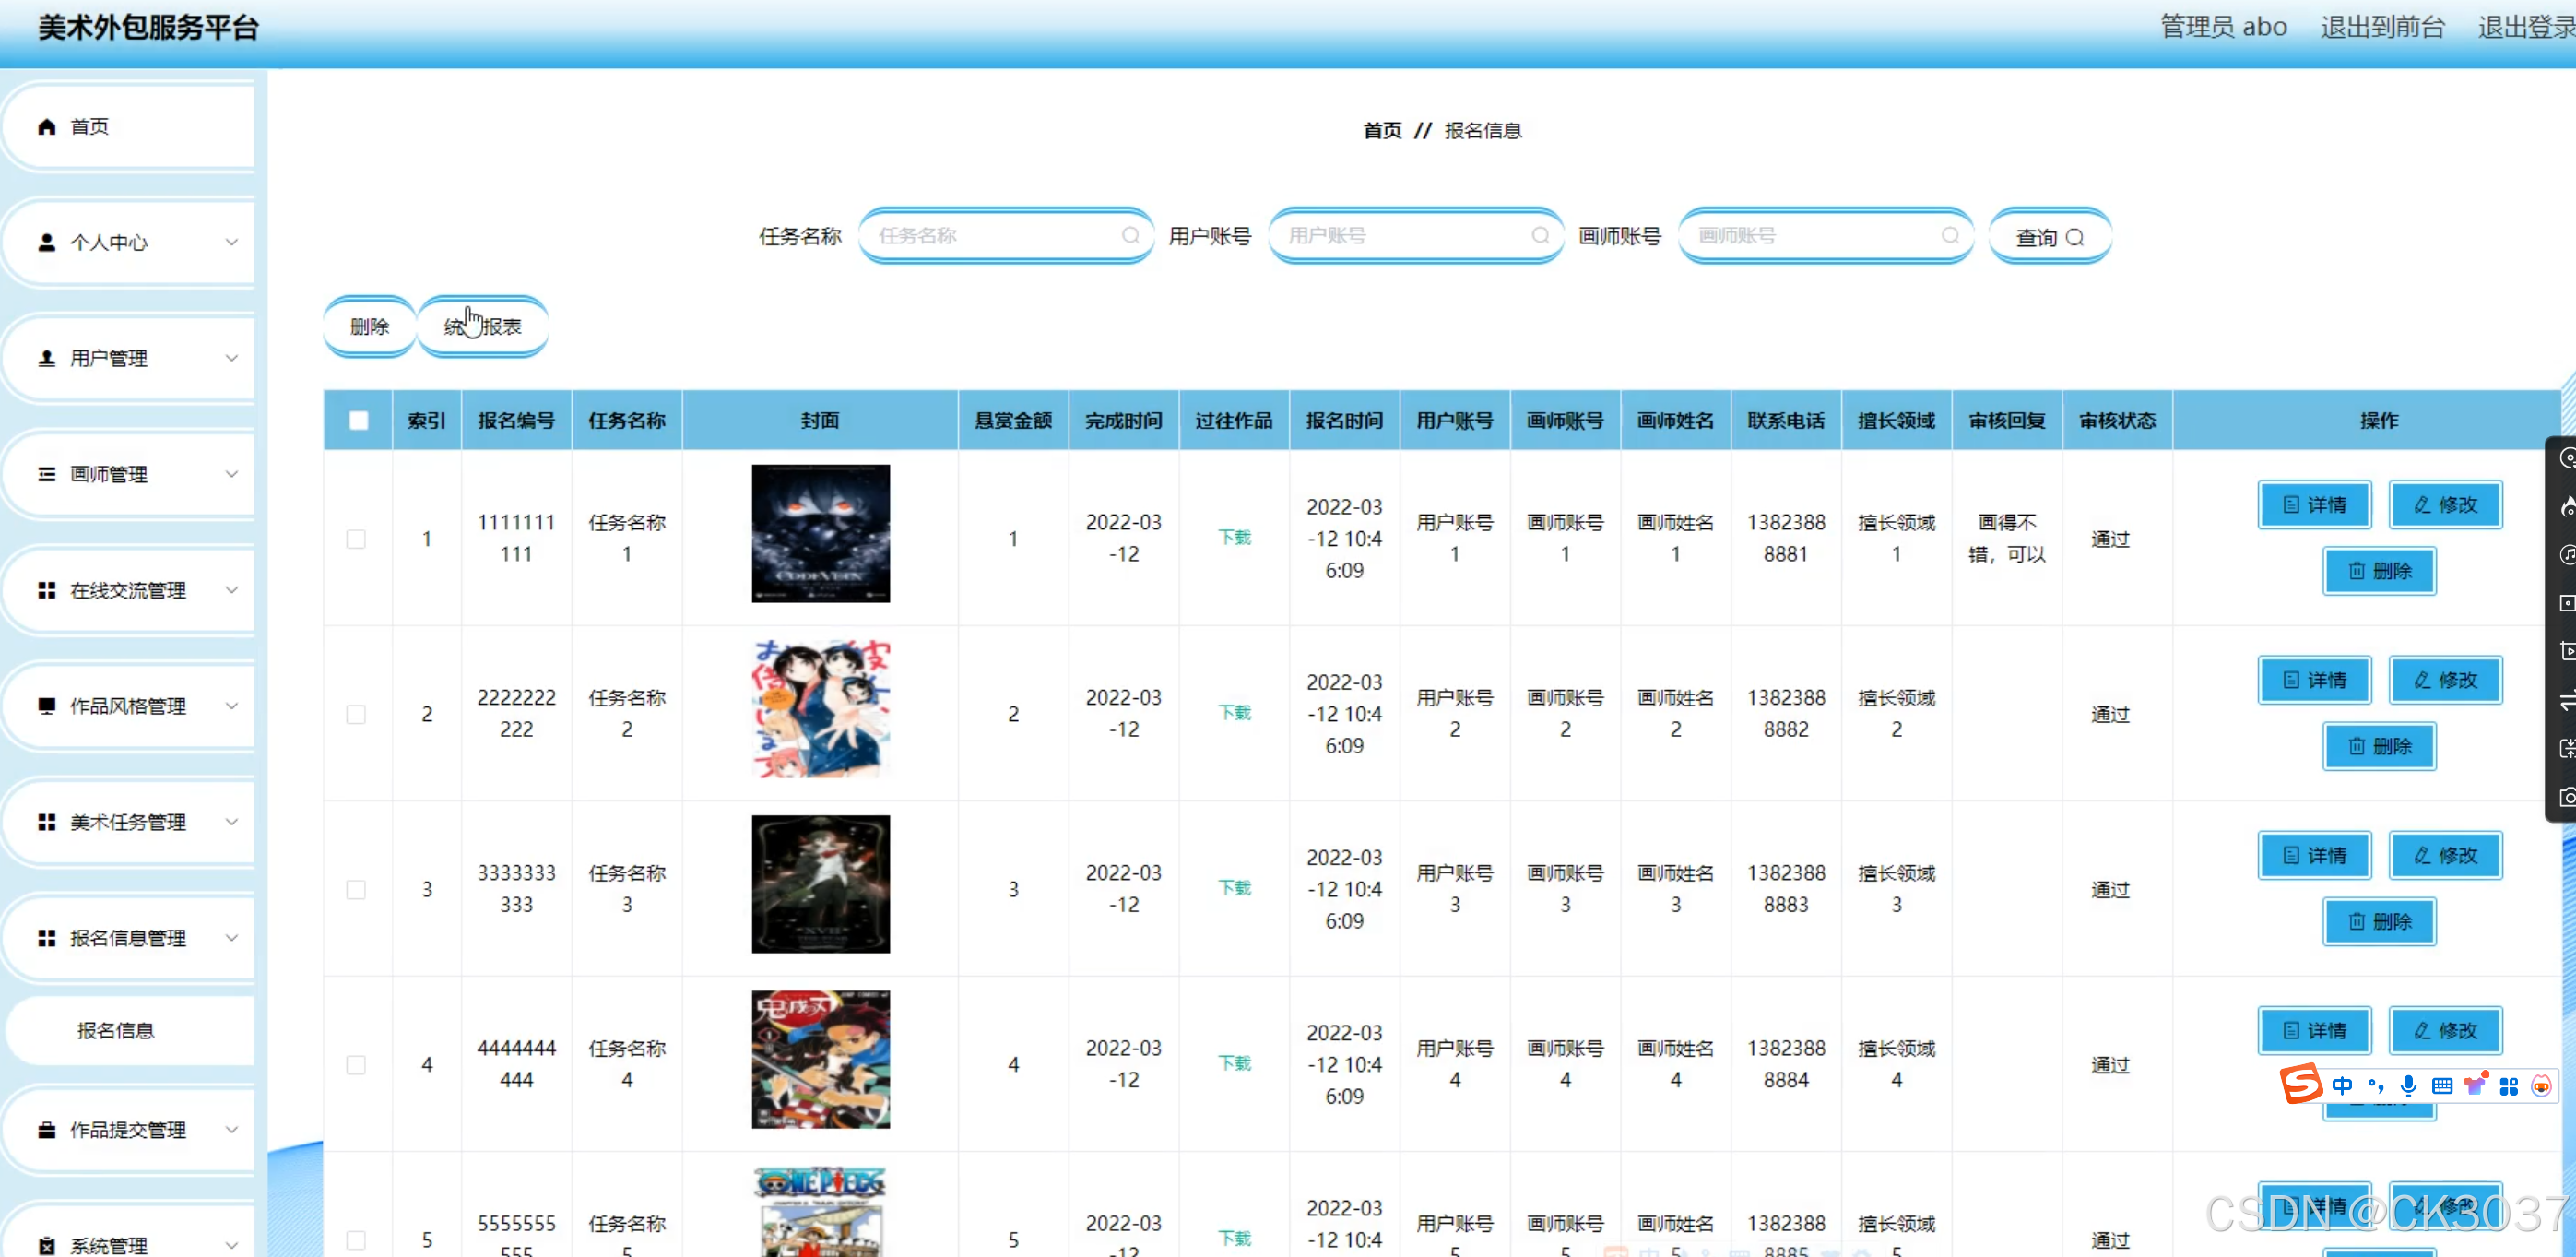Select the voice input microphone on Sogou toolbar
This screenshot has height=1257, width=2576.
2409,1086
